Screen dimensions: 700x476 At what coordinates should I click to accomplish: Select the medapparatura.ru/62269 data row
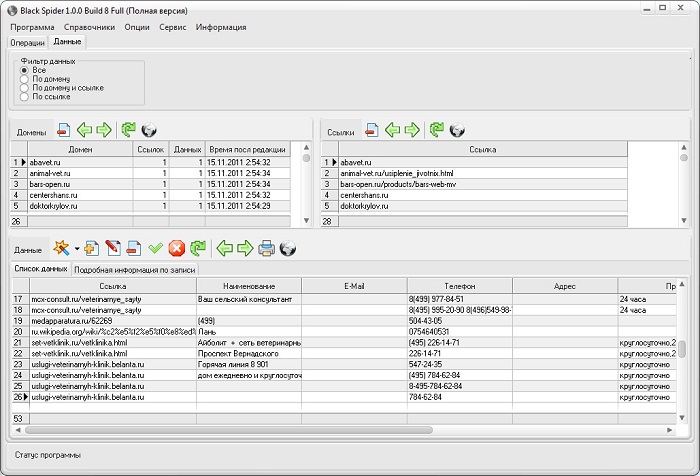(344, 321)
